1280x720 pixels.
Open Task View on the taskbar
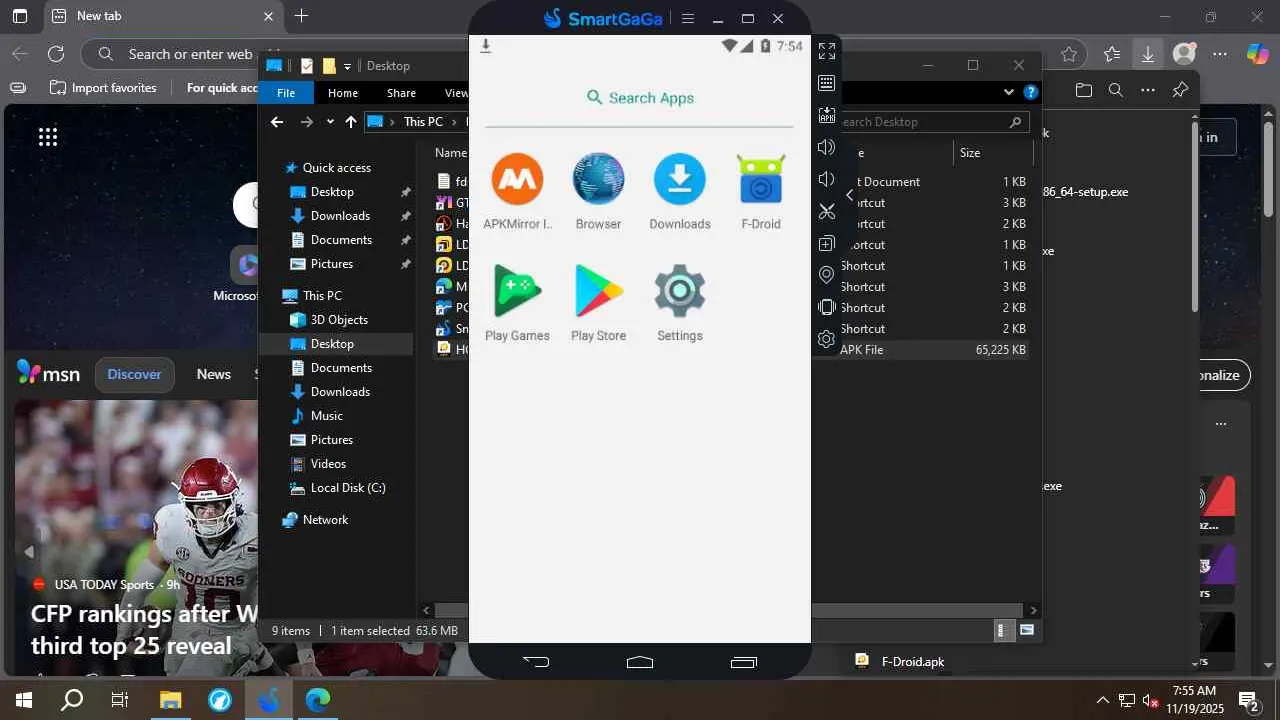120,700
